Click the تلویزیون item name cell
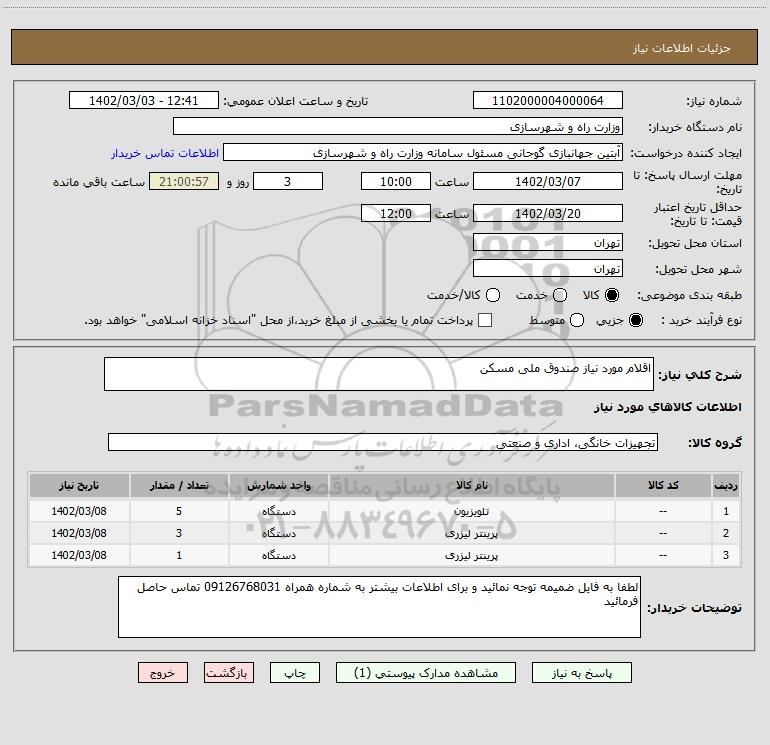Screen dimensions: 770x745 pos(471,511)
